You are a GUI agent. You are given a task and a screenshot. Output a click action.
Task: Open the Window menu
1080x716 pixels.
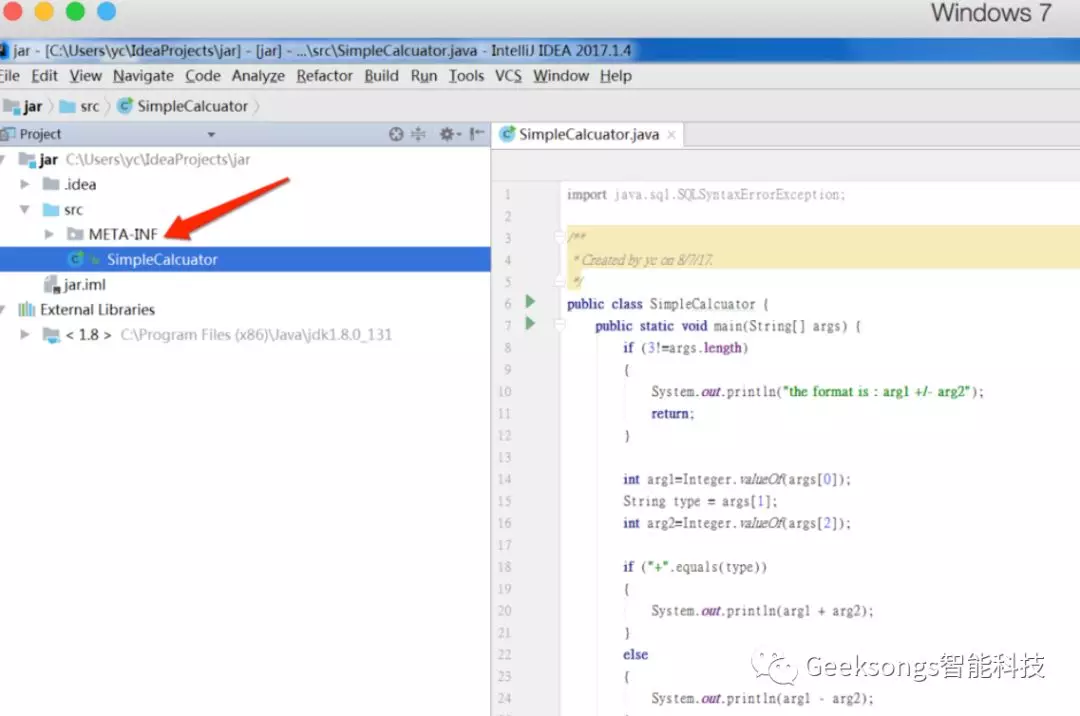(561, 76)
